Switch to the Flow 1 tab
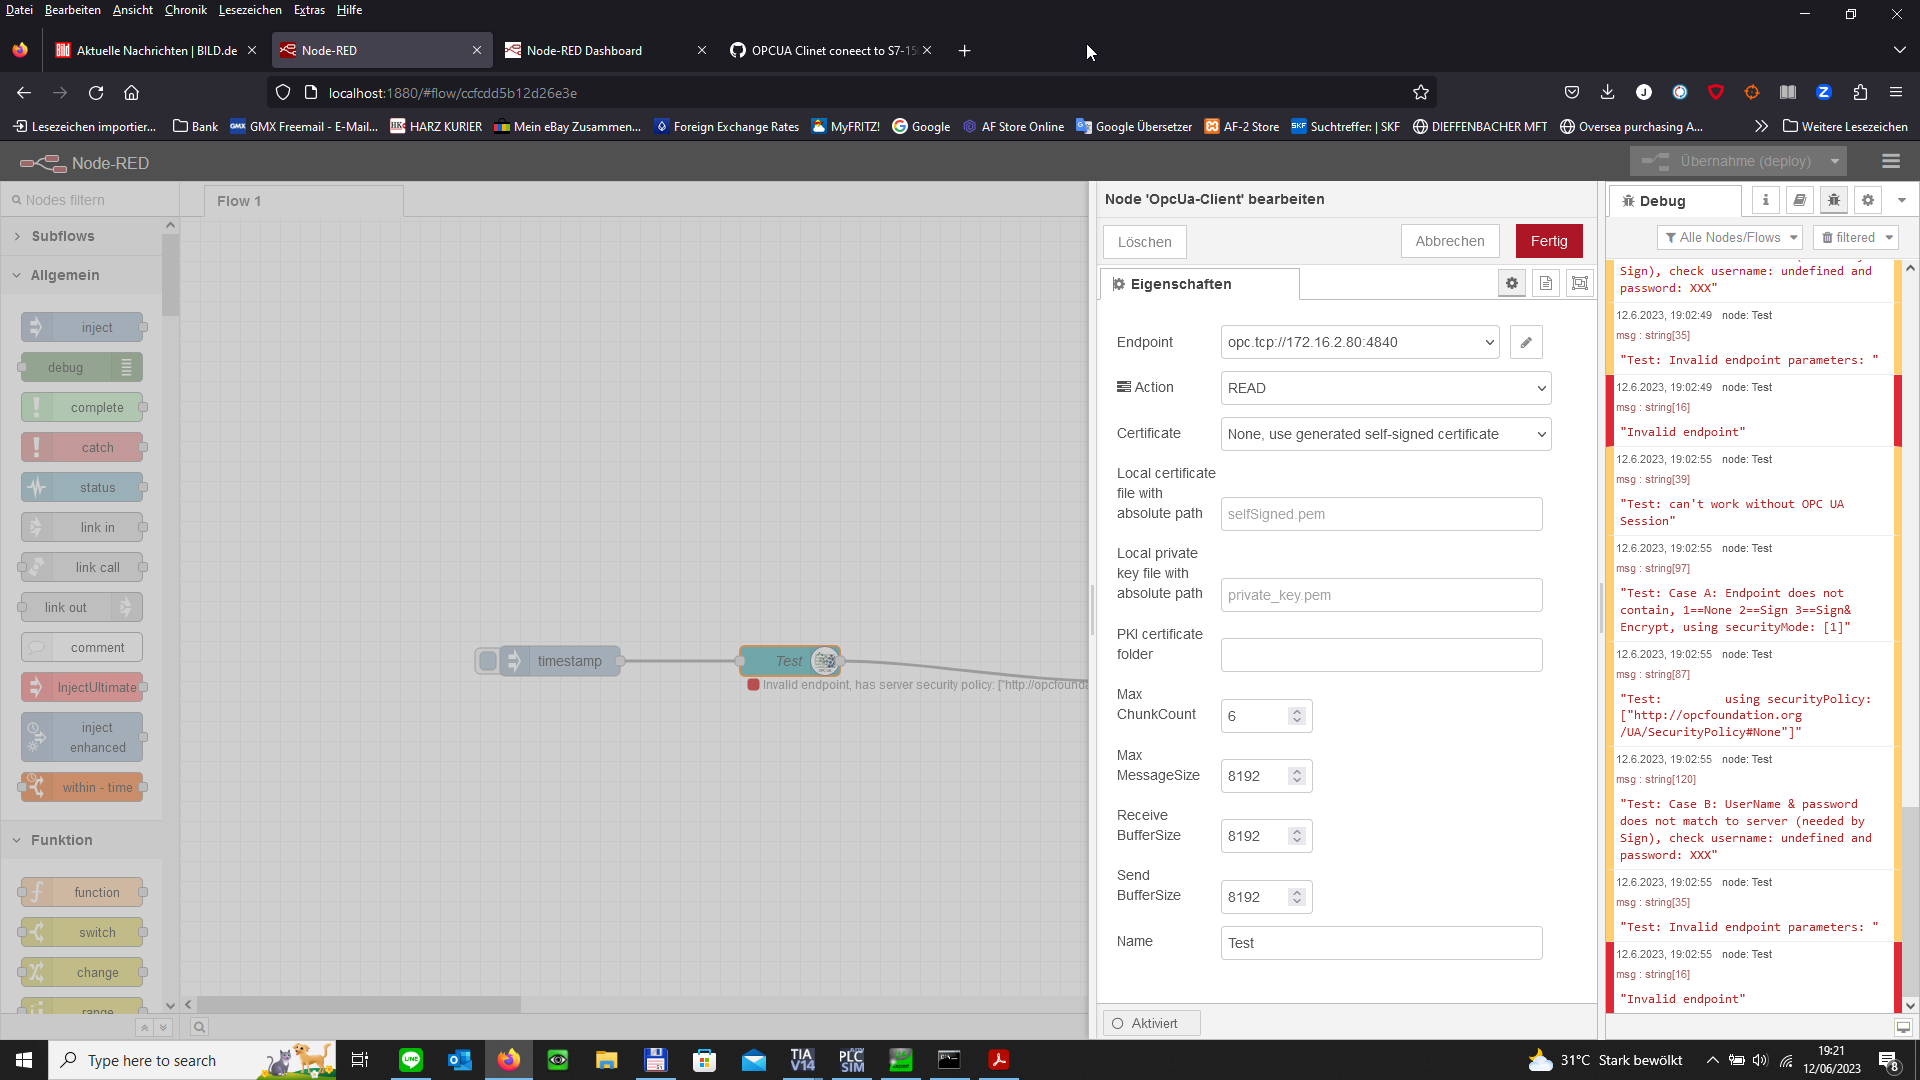The image size is (1920, 1080). click(x=239, y=201)
